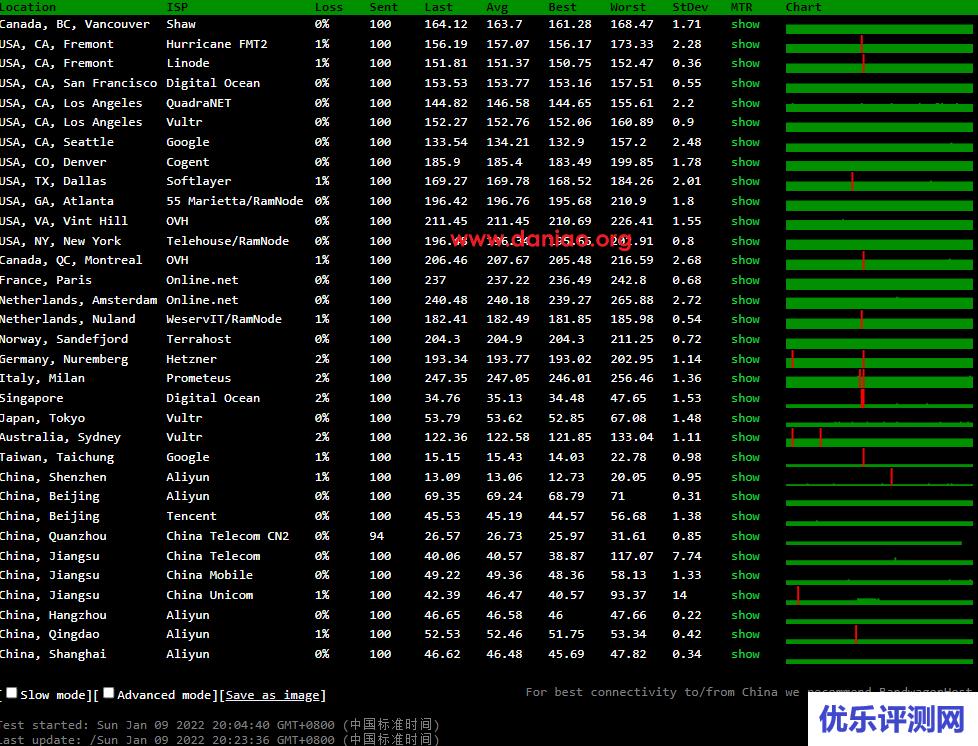Show MTR for Quanzhou China Telecom CN2

pyautogui.click(x=745, y=536)
